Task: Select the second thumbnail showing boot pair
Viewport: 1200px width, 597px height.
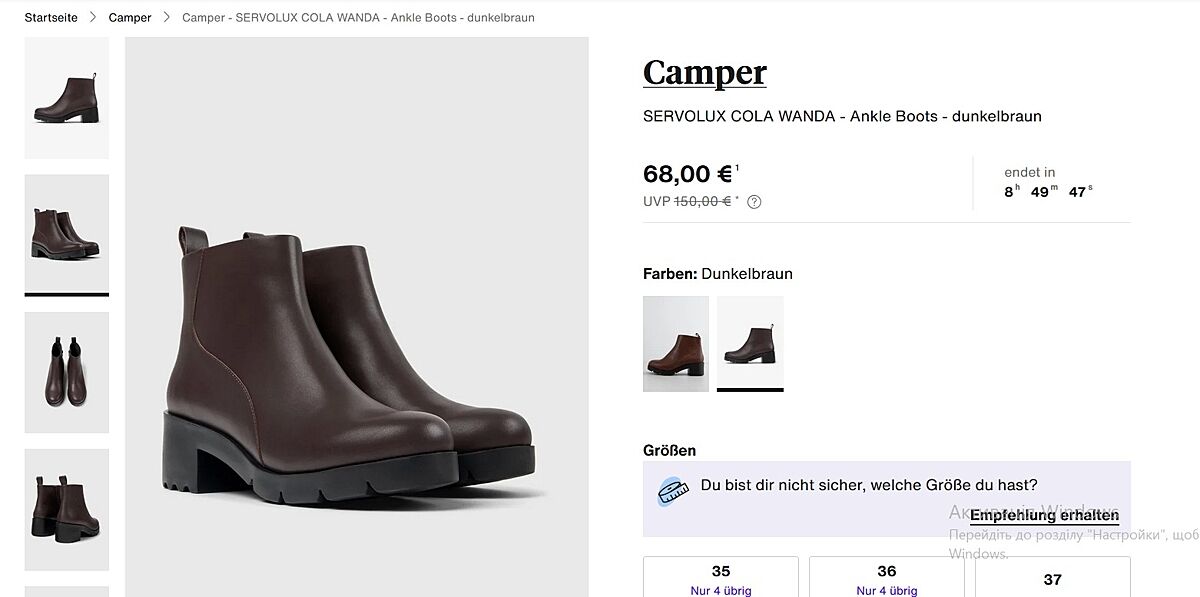Action: point(66,233)
